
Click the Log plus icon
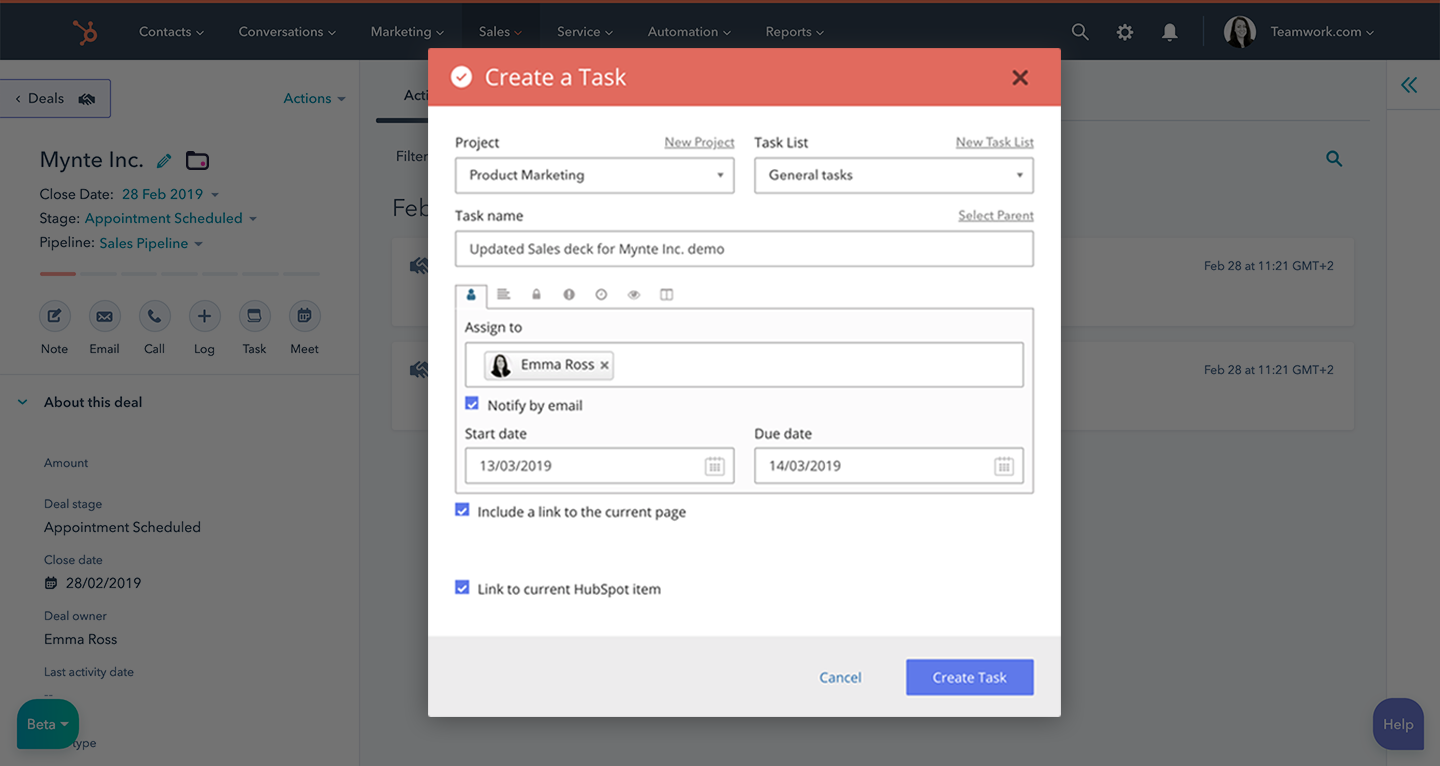pos(204,317)
